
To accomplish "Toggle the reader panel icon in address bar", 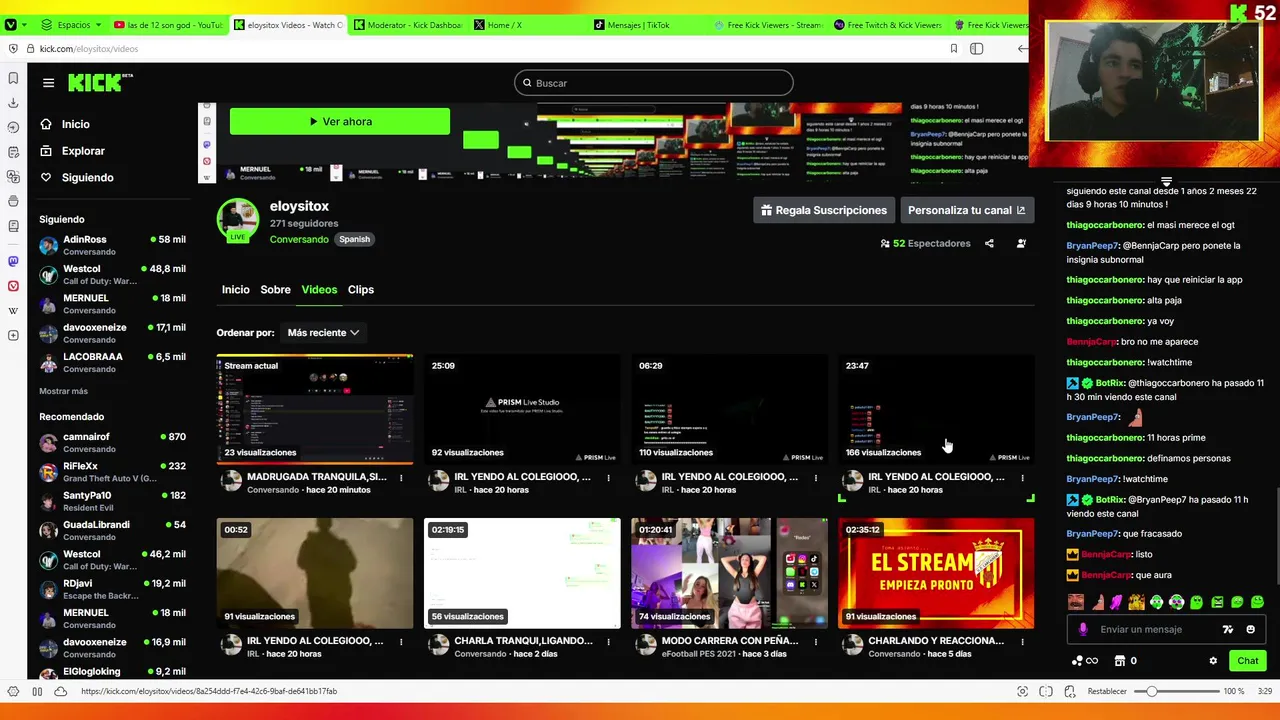I will coord(977,48).
